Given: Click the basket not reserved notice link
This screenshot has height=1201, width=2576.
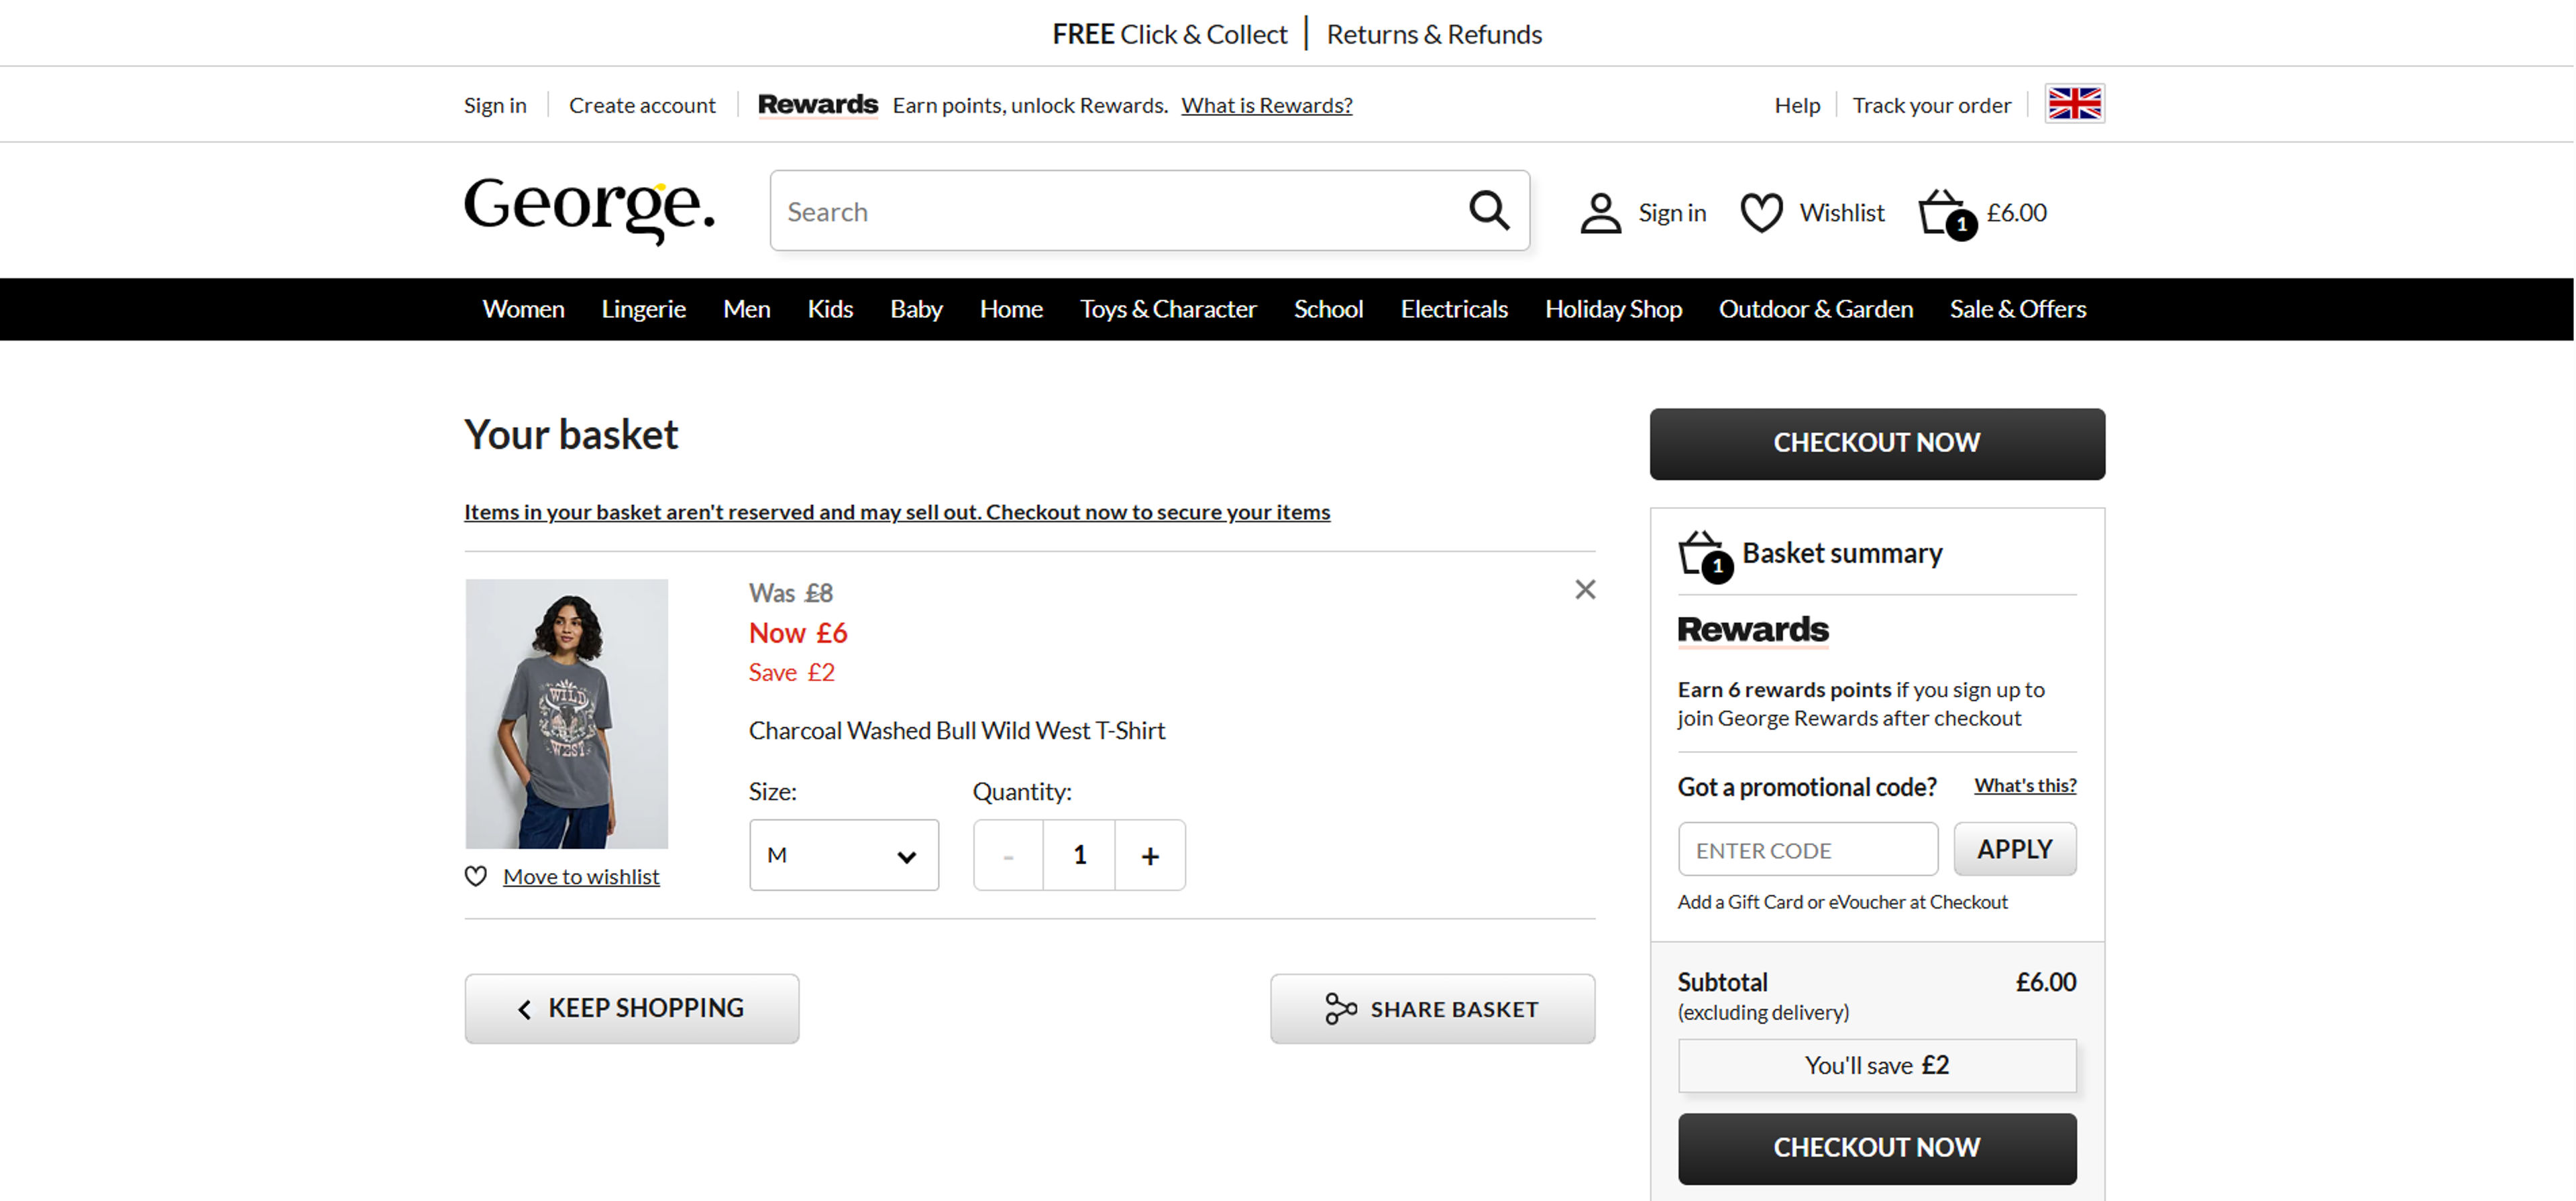Looking at the screenshot, I should pos(896,513).
